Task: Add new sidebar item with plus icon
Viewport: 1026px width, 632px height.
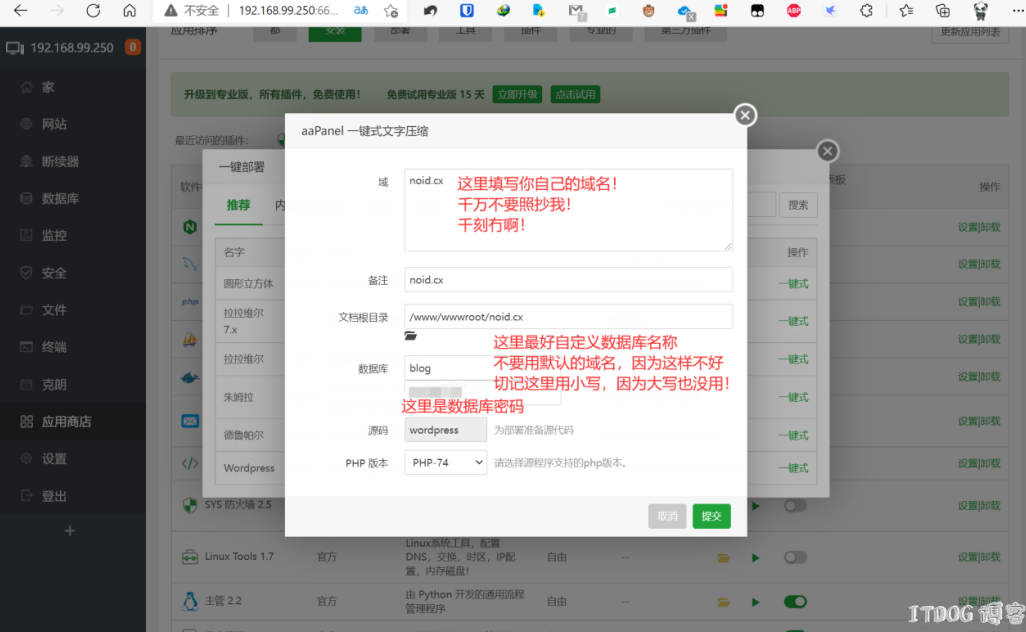Action: tap(69, 531)
